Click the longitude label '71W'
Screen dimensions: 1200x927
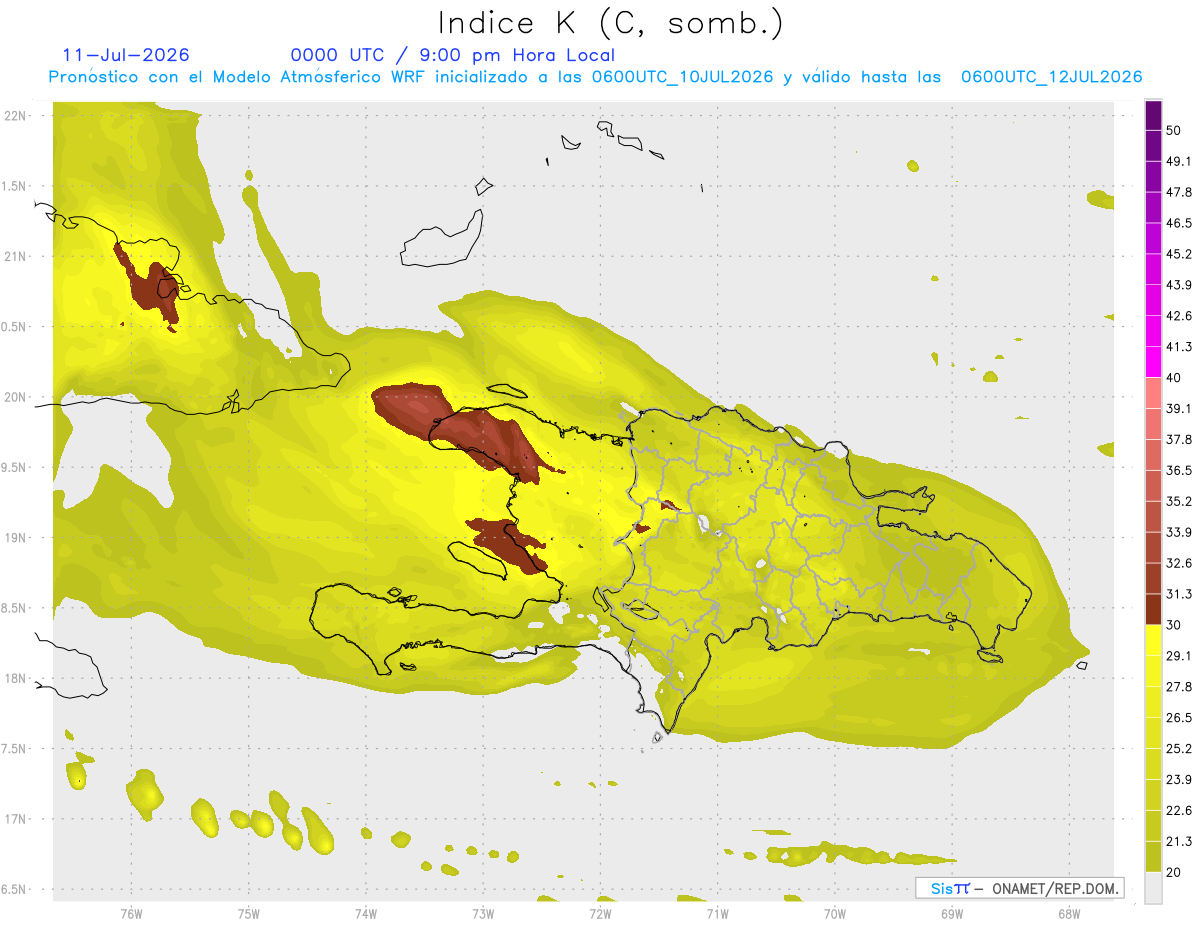pos(717,913)
